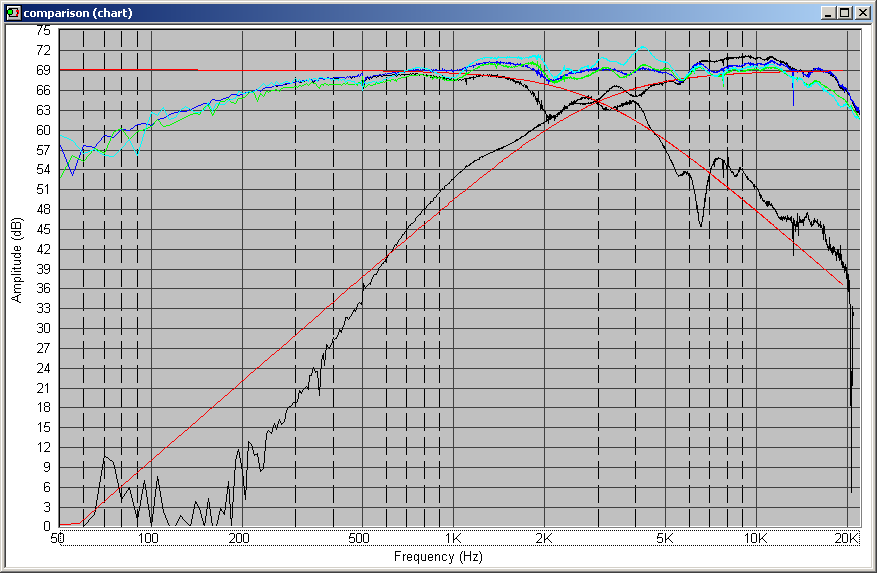This screenshot has height=573, width=877.
Task: Click the 30 dB axis value
Action: (x=43, y=328)
